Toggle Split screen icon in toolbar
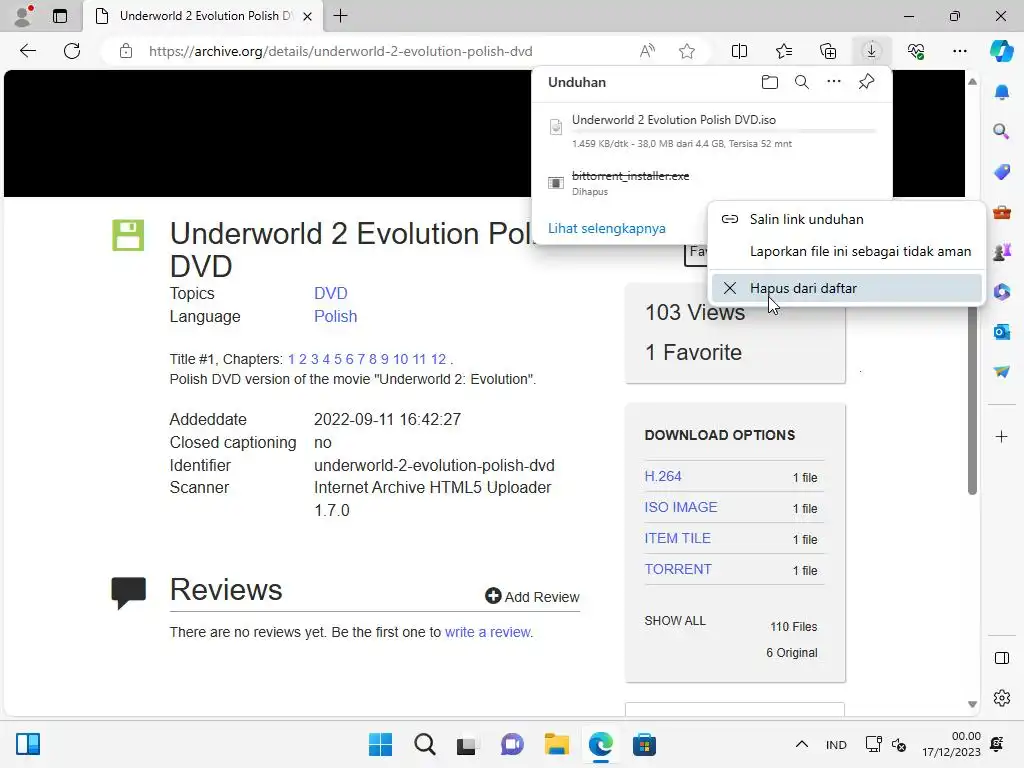Viewport: 1024px width, 768px height. point(739,51)
